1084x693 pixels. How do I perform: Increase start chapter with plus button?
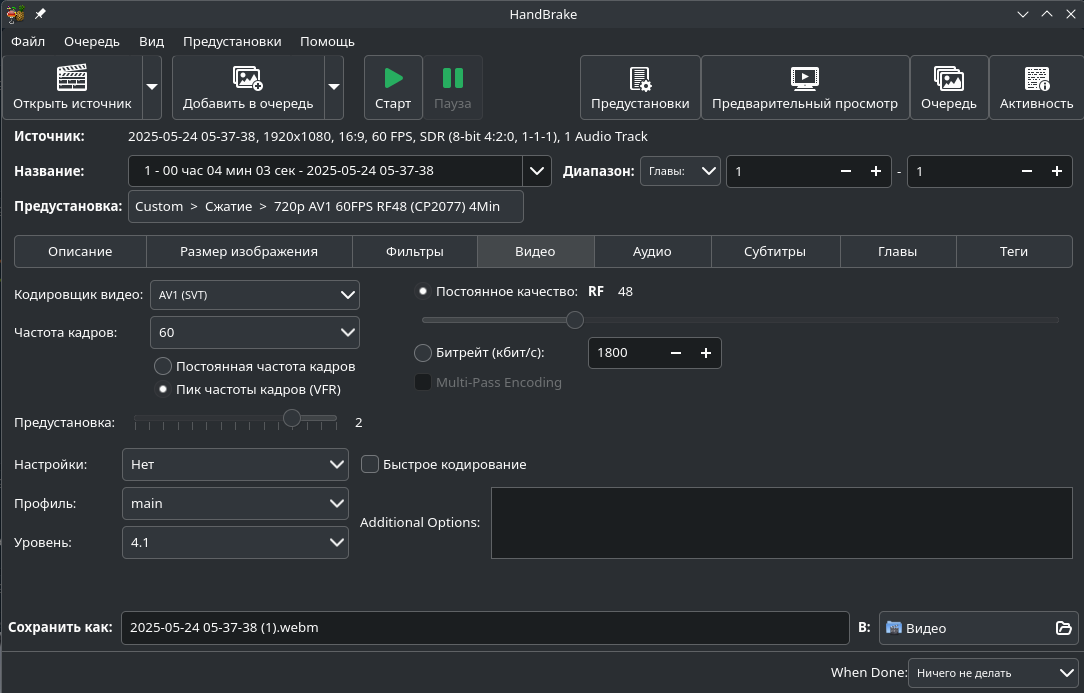click(876, 171)
